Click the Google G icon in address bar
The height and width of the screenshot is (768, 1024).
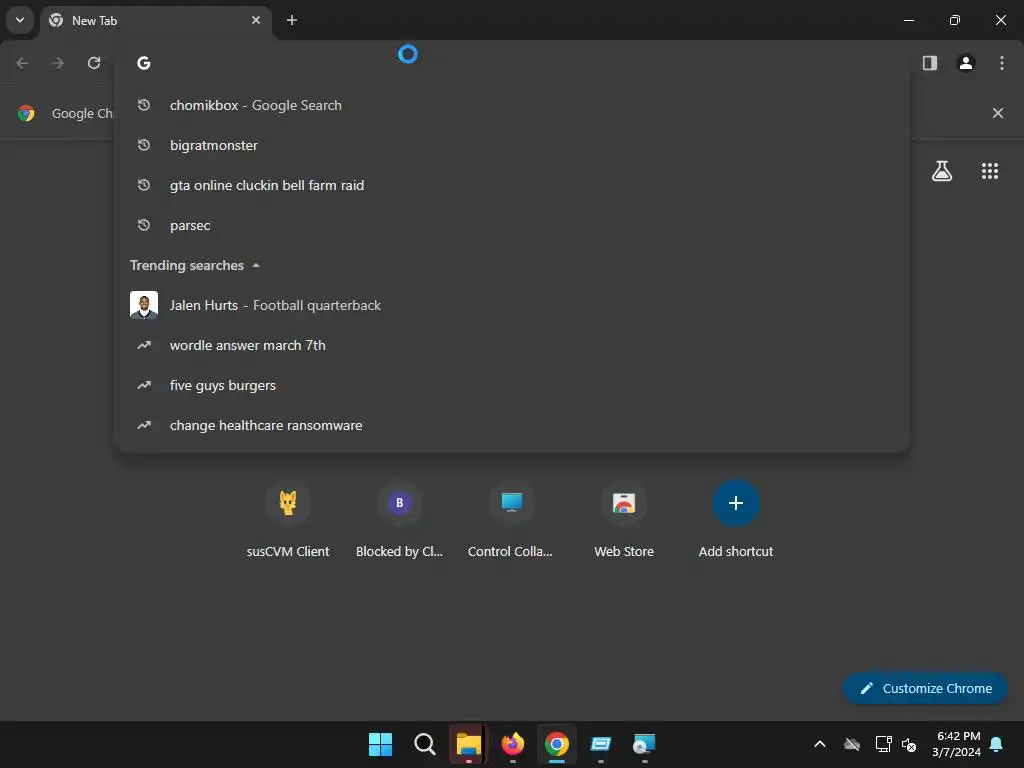[x=144, y=63]
